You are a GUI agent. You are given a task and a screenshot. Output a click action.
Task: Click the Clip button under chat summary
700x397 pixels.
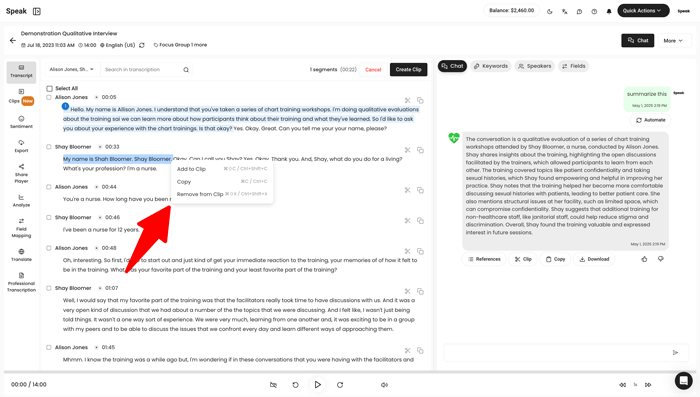pyautogui.click(x=523, y=259)
